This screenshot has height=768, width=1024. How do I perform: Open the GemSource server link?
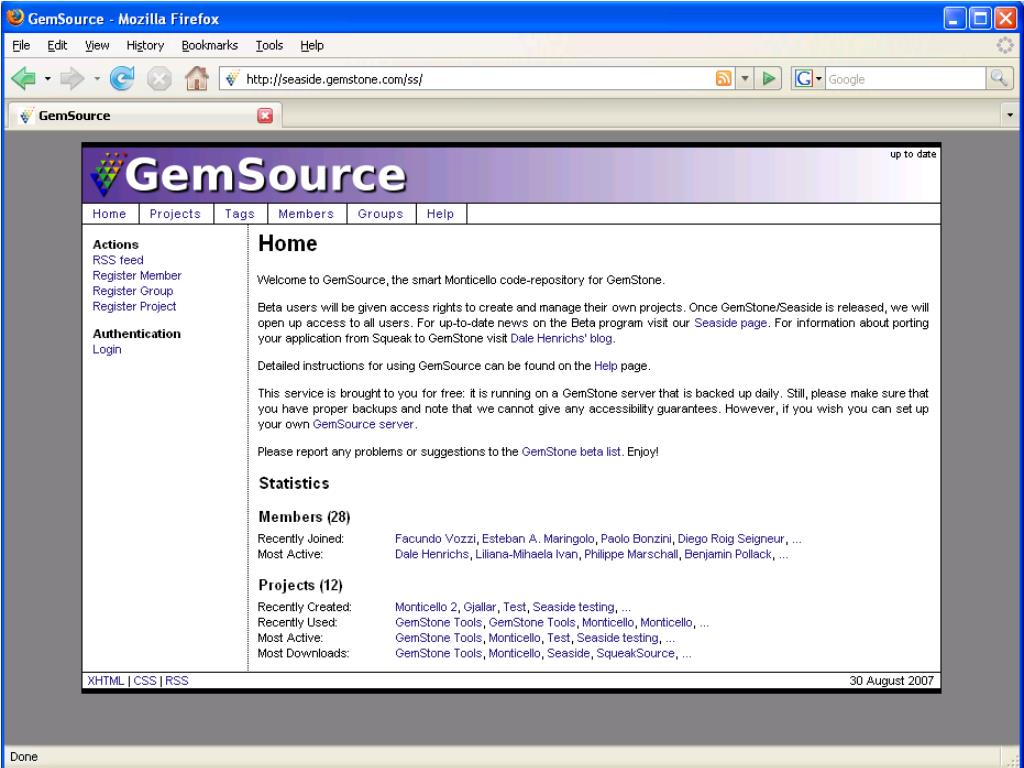[x=363, y=424]
